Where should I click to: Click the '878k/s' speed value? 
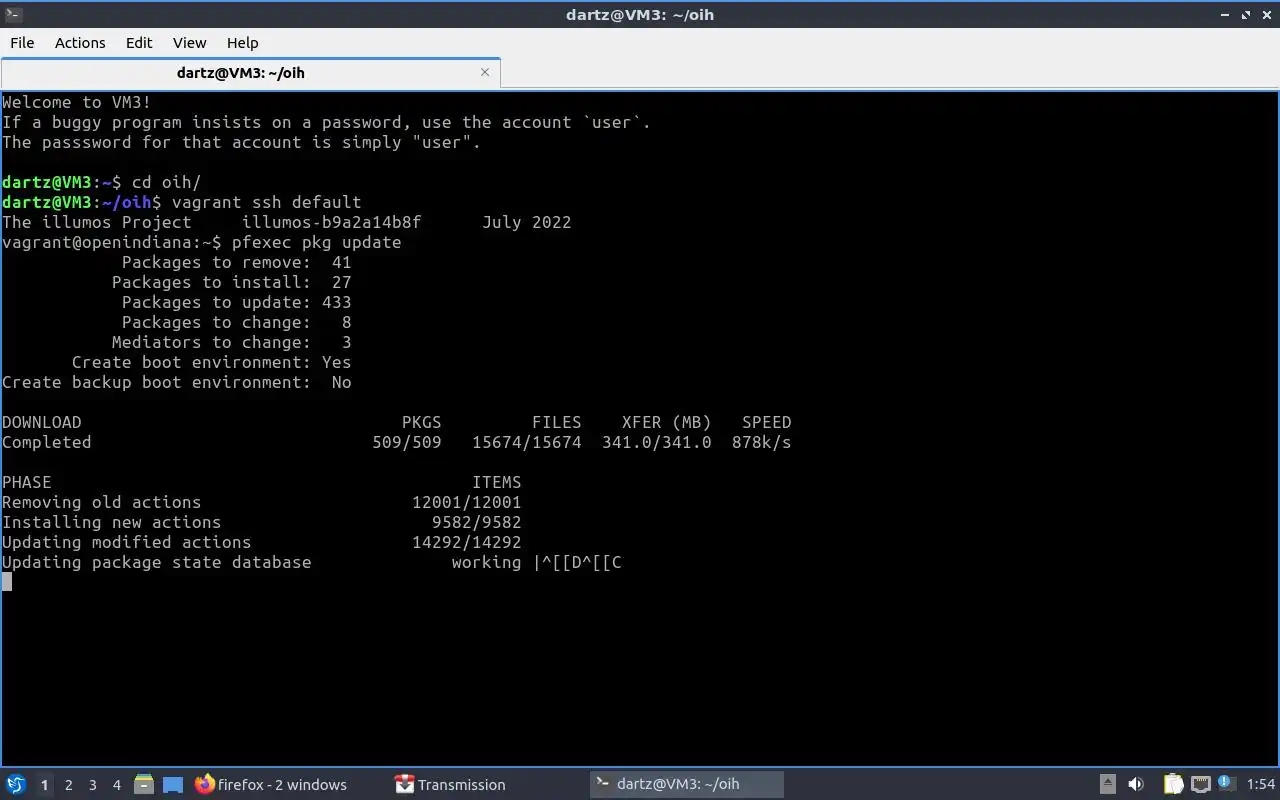point(761,442)
